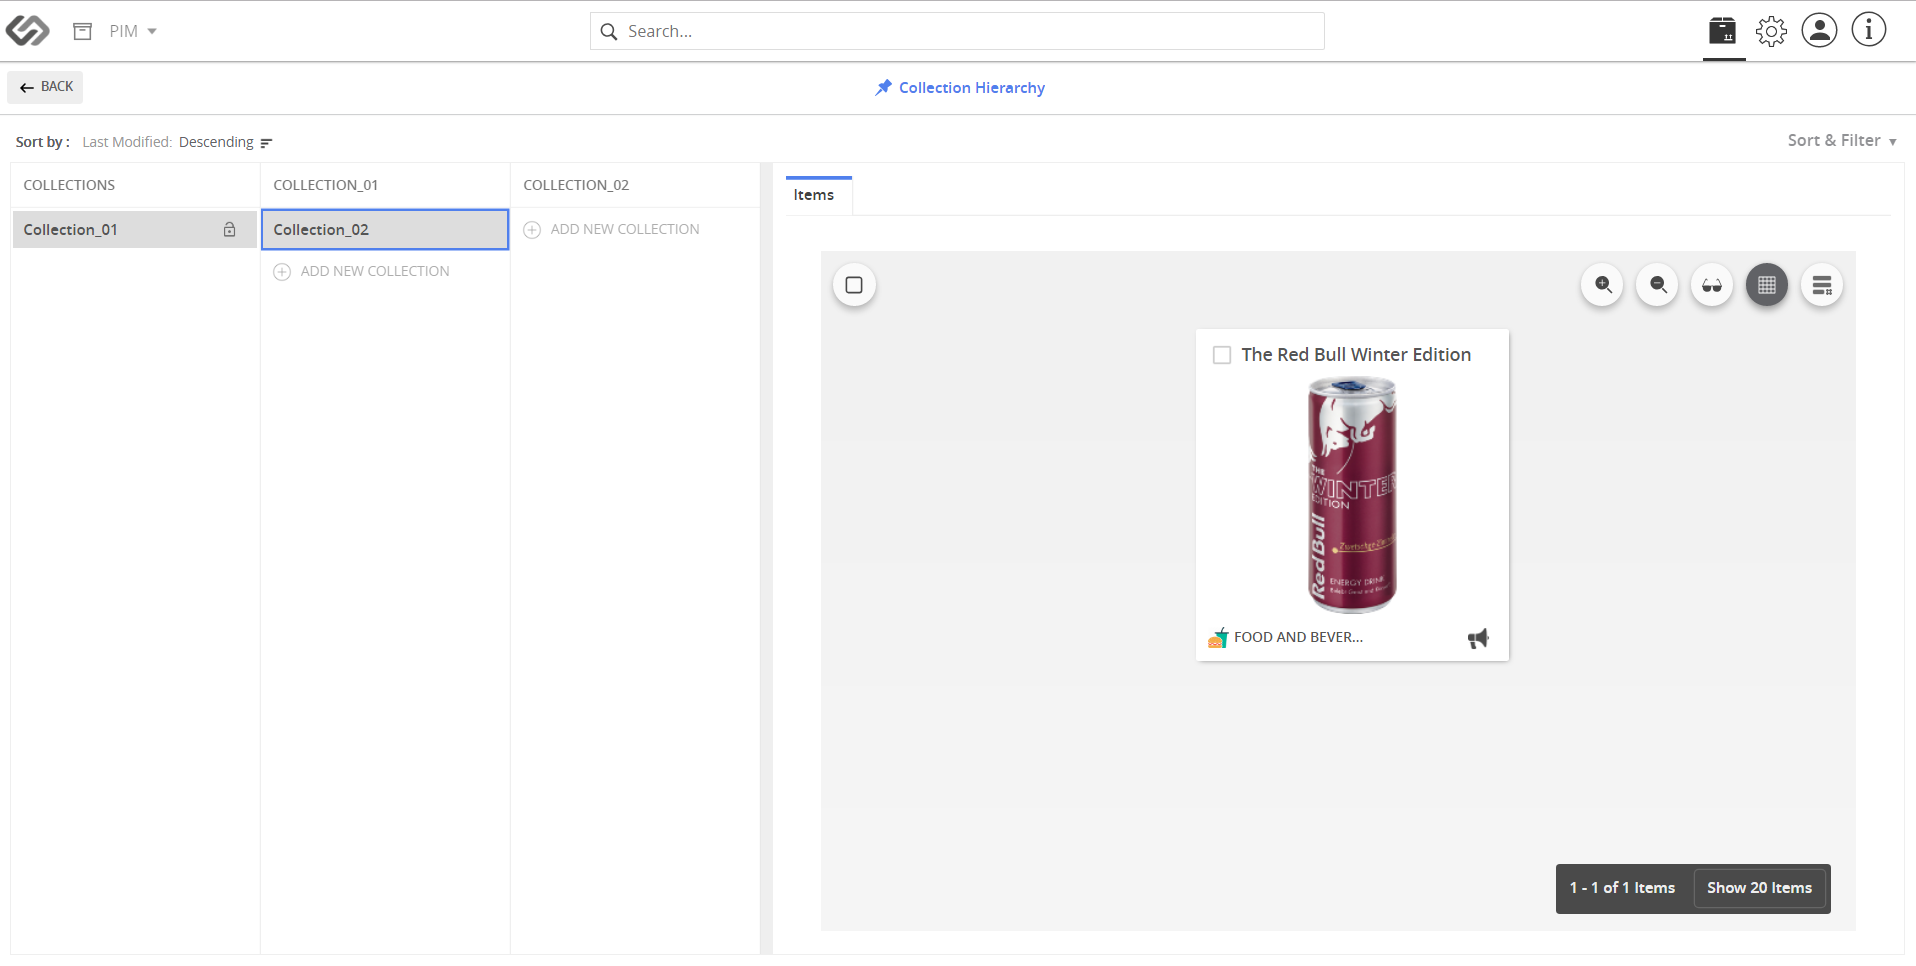Toggle the select all items checkbox
1916x966 pixels.
(x=854, y=285)
